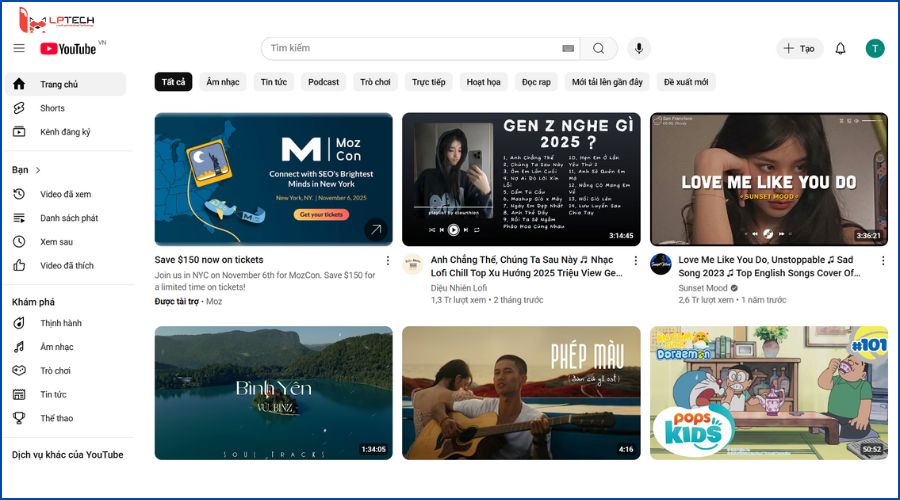Viewport: 900px width, 500px height.
Task: Click the Danh sách phát playlist icon
Action: [19, 218]
